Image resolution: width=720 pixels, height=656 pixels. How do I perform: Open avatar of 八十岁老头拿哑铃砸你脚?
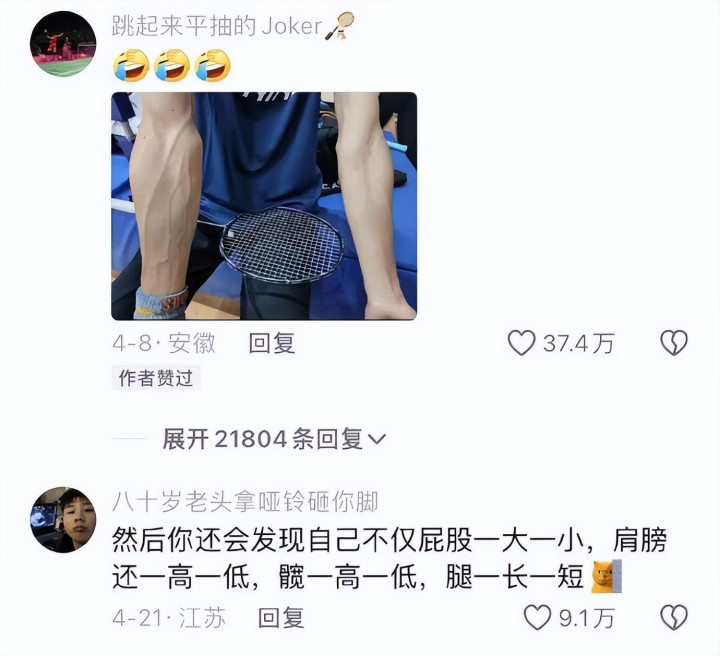63,519
